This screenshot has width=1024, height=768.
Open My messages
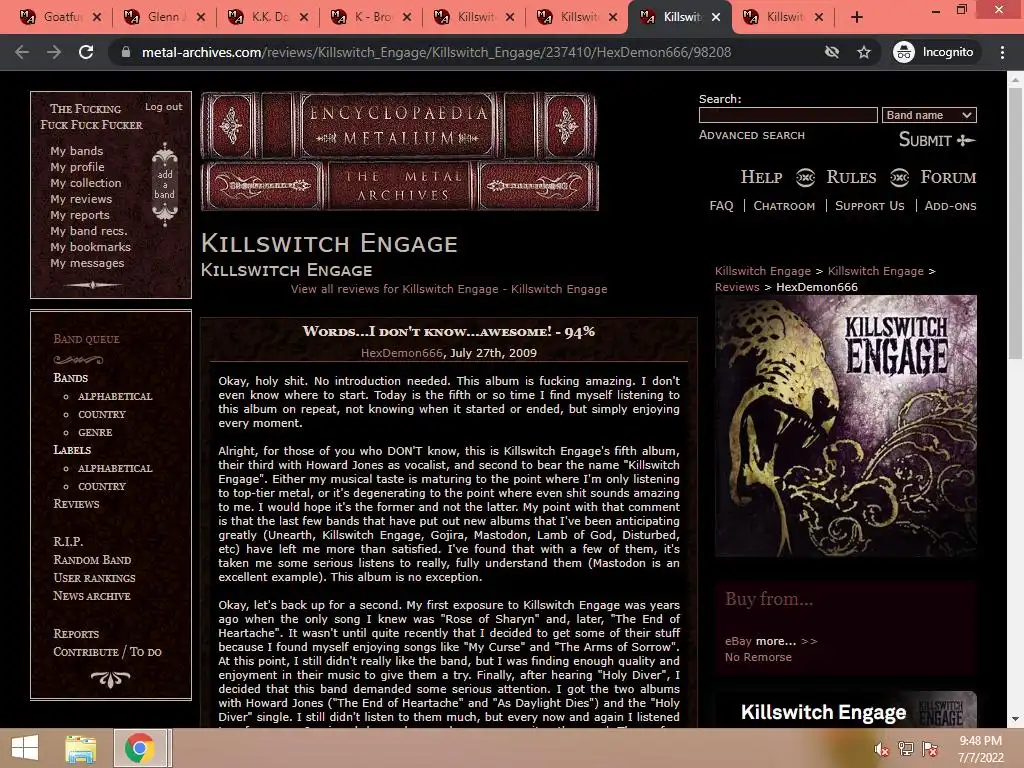pyautogui.click(x=87, y=263)
